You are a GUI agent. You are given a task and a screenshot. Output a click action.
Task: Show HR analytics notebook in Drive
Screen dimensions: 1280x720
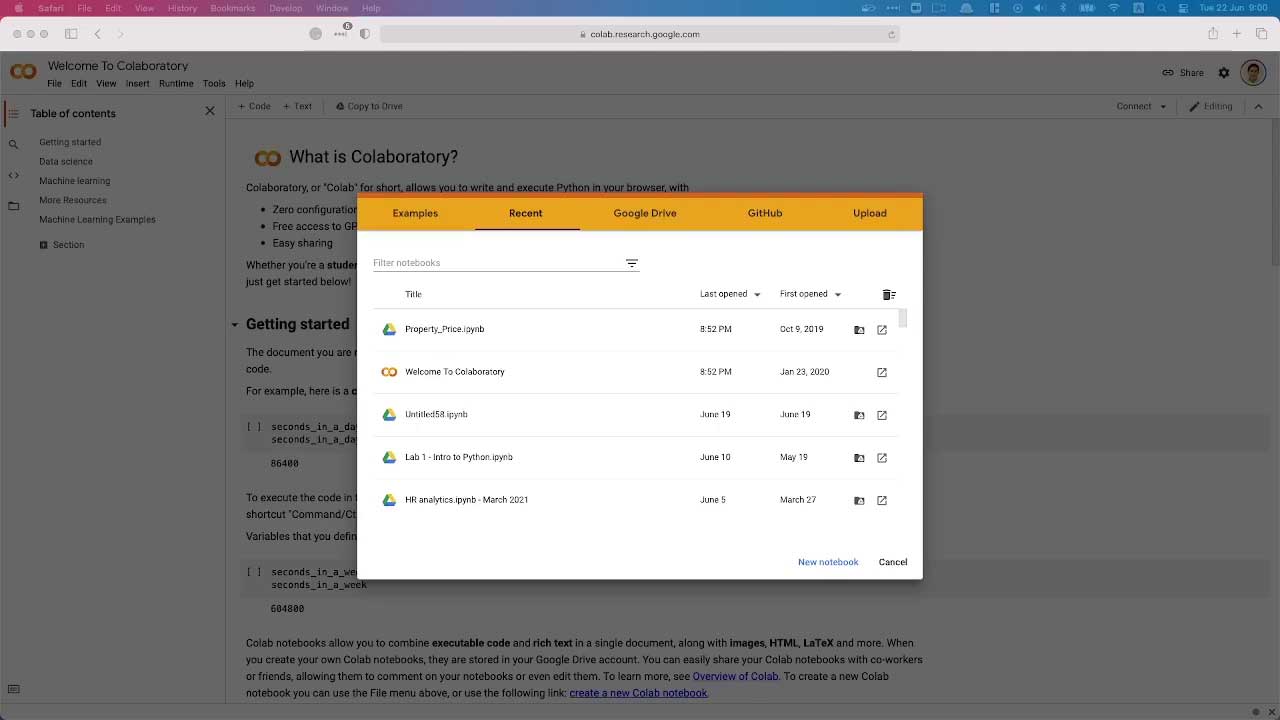(859, 500)
